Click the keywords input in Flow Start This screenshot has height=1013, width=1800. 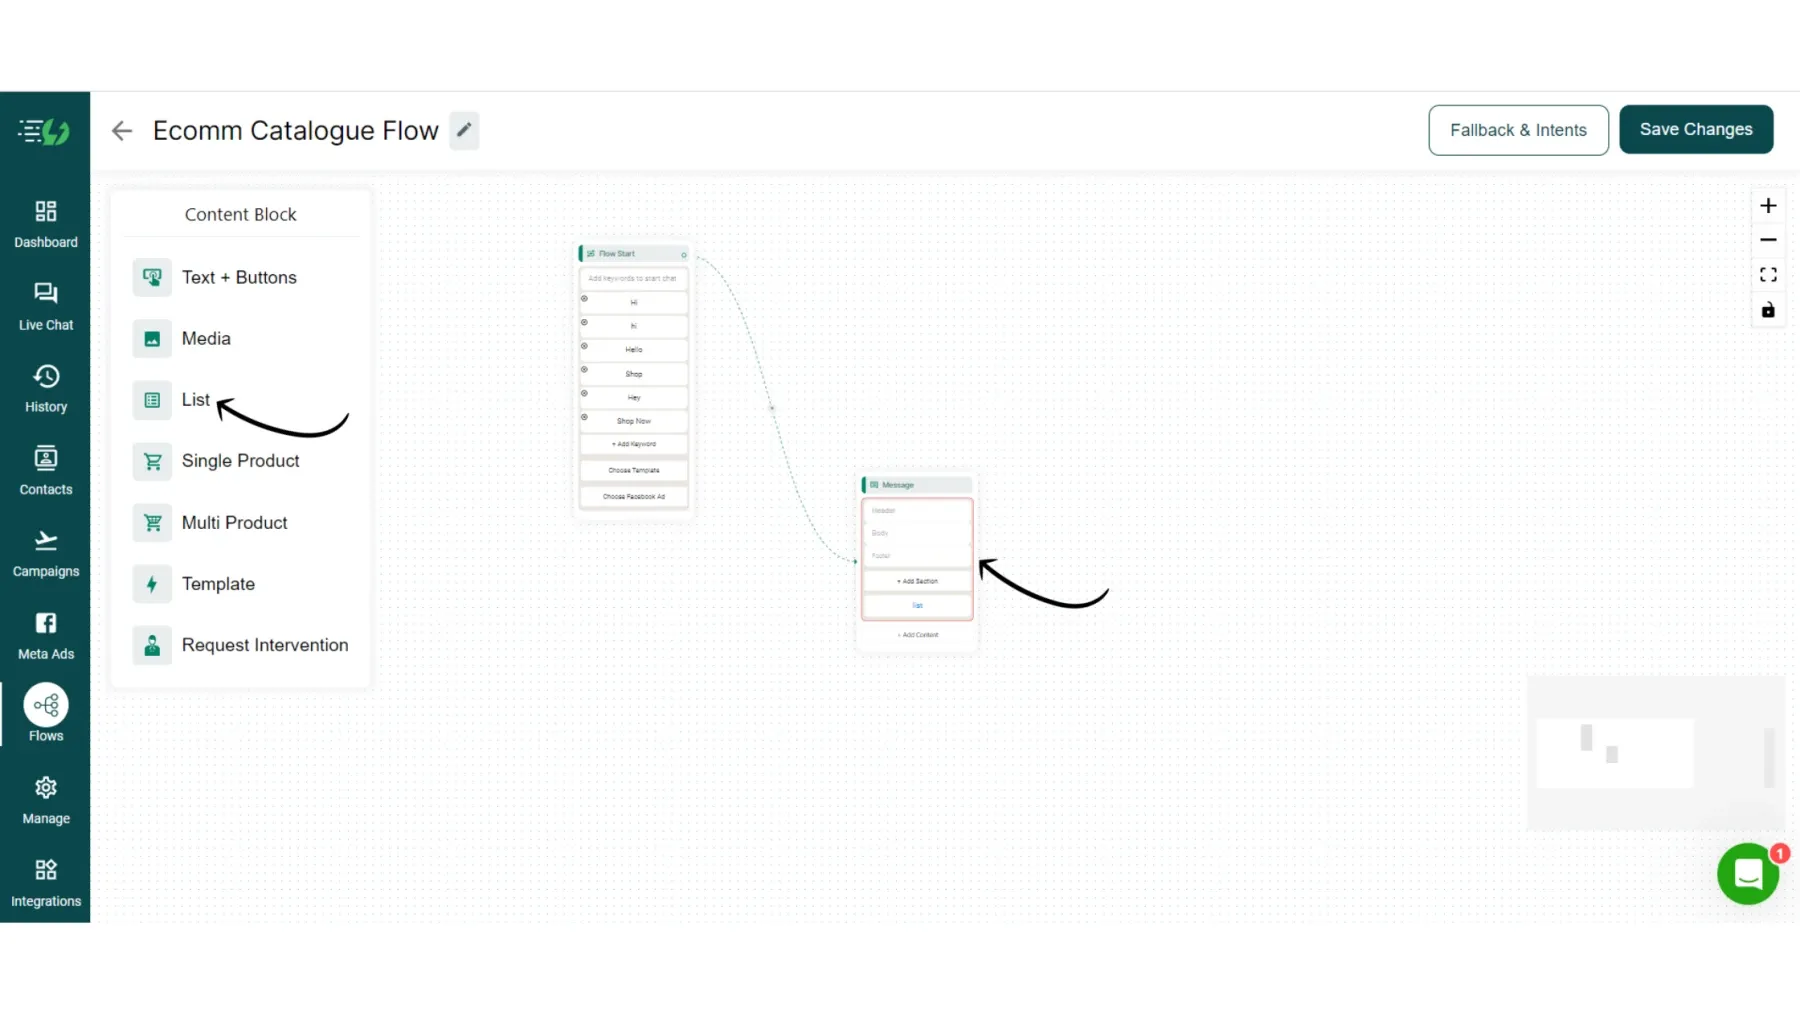(x=634, y=278)
